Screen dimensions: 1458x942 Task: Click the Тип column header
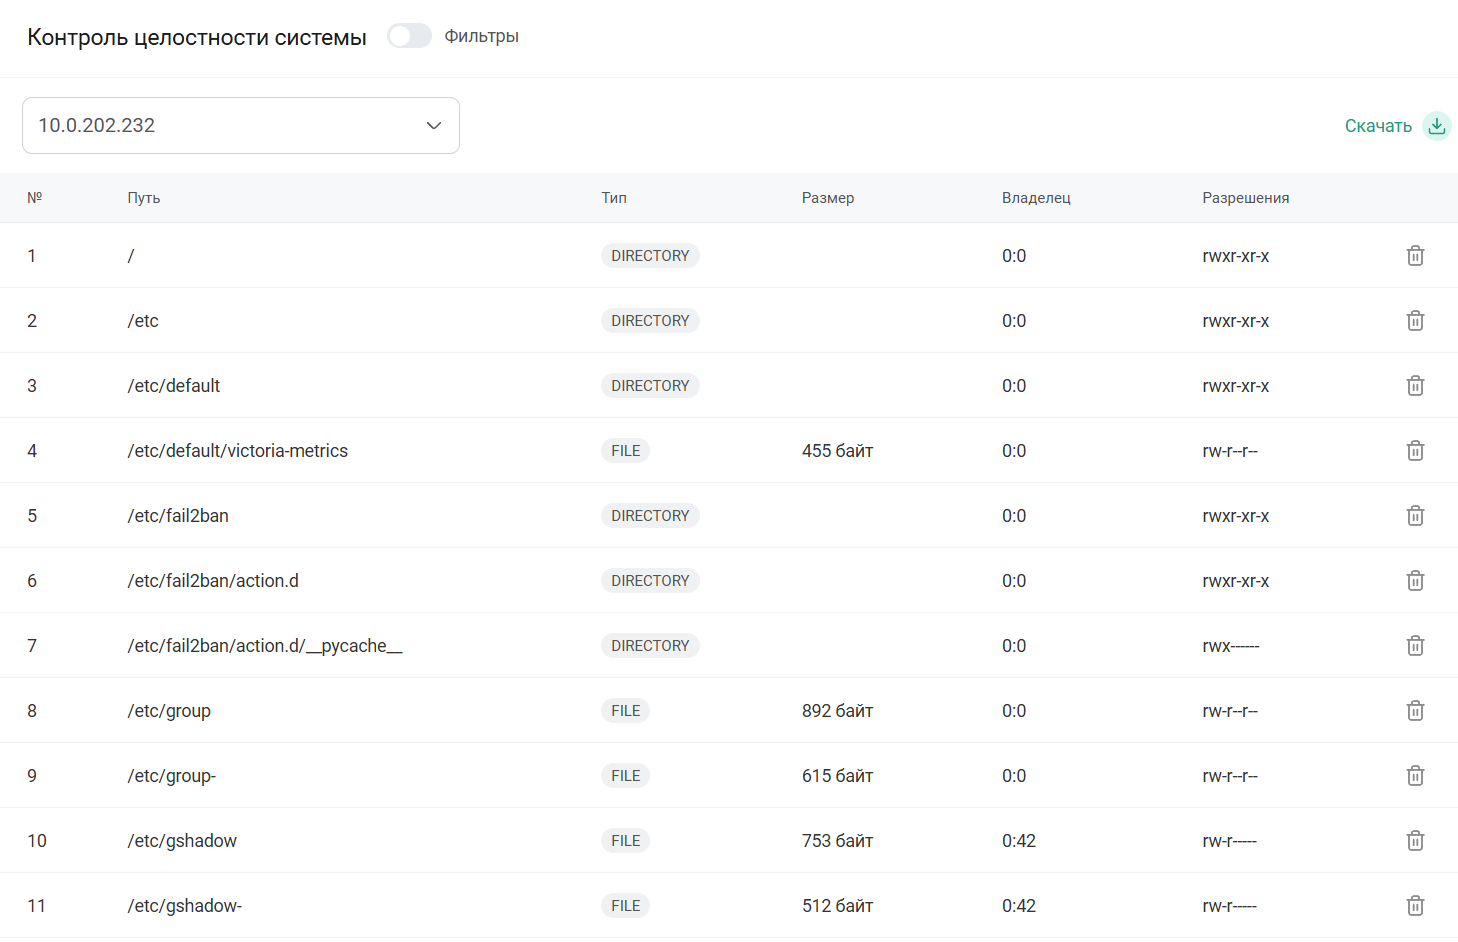click(614, 198)
